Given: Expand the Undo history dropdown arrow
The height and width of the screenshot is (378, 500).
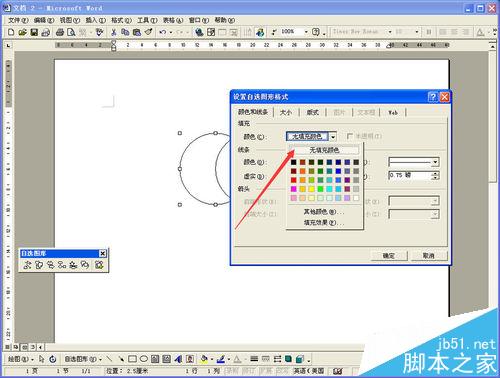Looking at the screenshot, I should tap(171, 32).
